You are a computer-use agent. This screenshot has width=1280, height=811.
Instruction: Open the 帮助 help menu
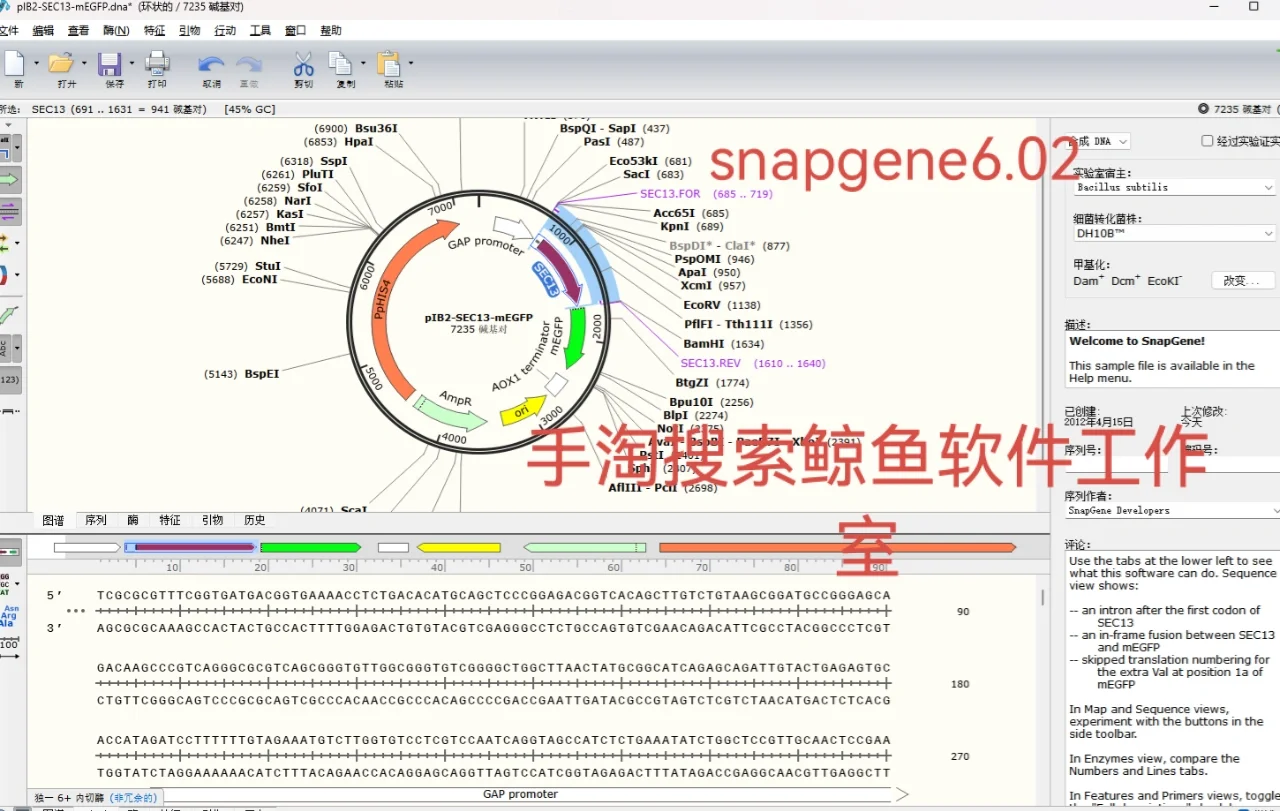[x=331, y=31]
